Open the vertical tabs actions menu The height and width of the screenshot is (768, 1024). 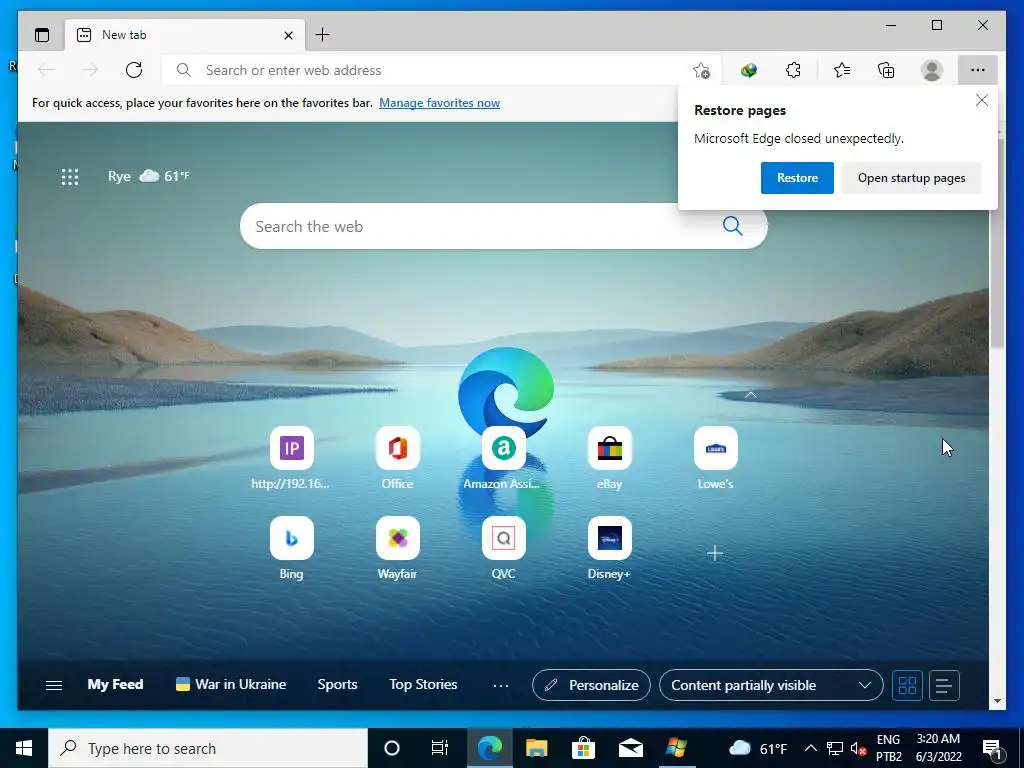pos(42,35)
